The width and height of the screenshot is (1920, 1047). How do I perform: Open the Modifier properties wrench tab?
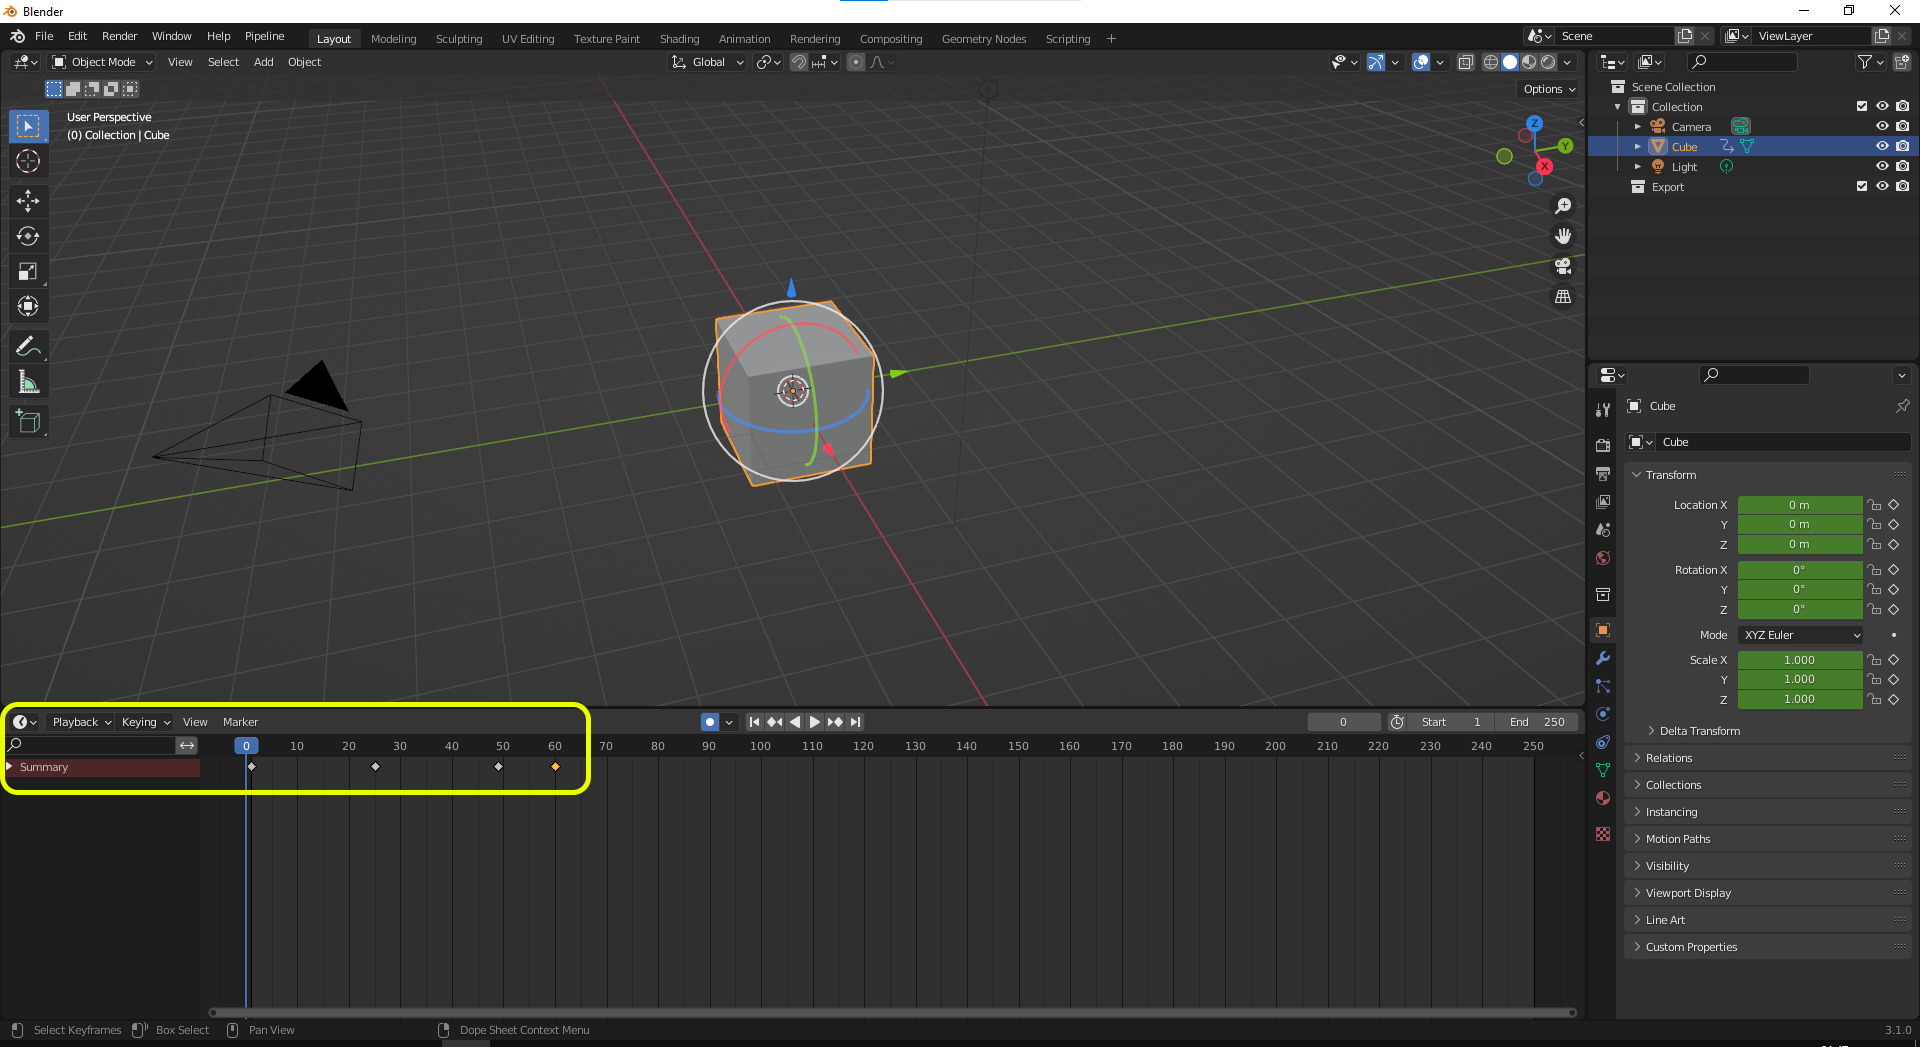point(1603,658)
